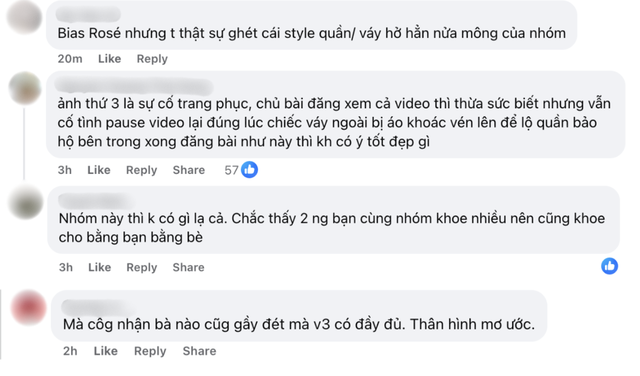The height and width of the screenshot is (376, 640).
Task: Reply to the 'Bias Rosé' comment
Action: point(152,59)
